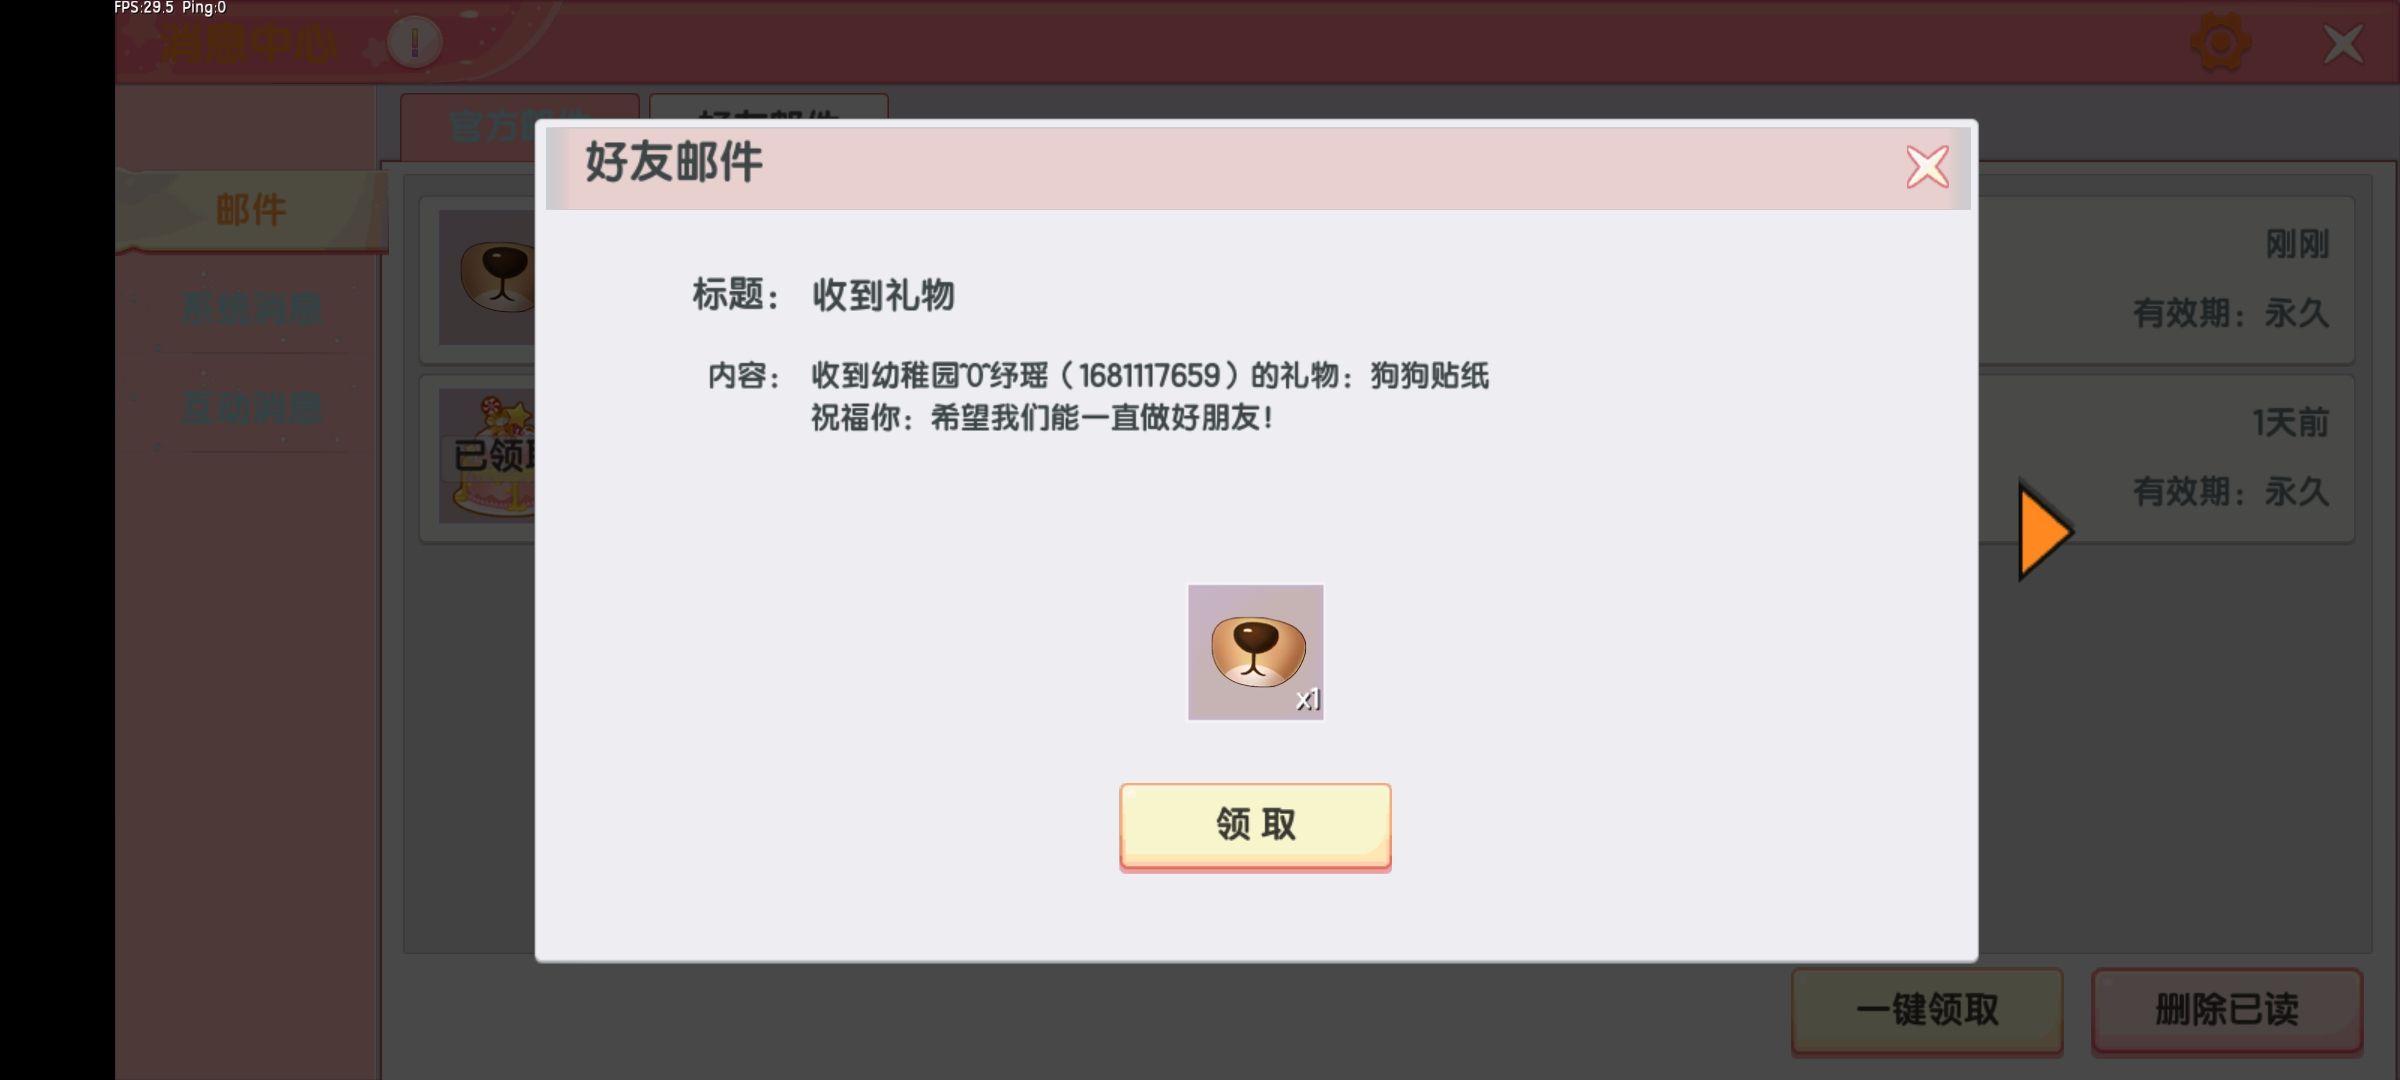Select the dog nose sticker gift in the dialog
Screen dimensions: 2400x1080
[x=1255, y=652]
